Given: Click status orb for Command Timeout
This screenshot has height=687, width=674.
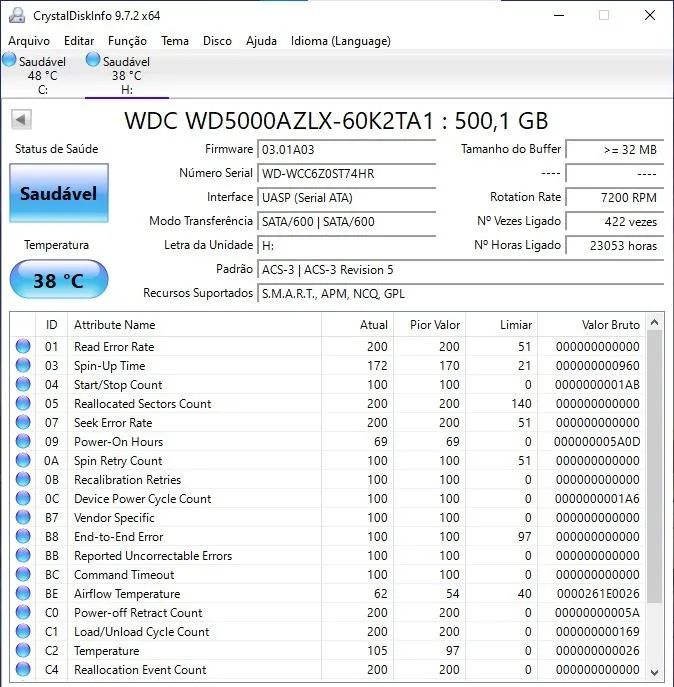Looking at the screenshot, I should coord(23,574).
